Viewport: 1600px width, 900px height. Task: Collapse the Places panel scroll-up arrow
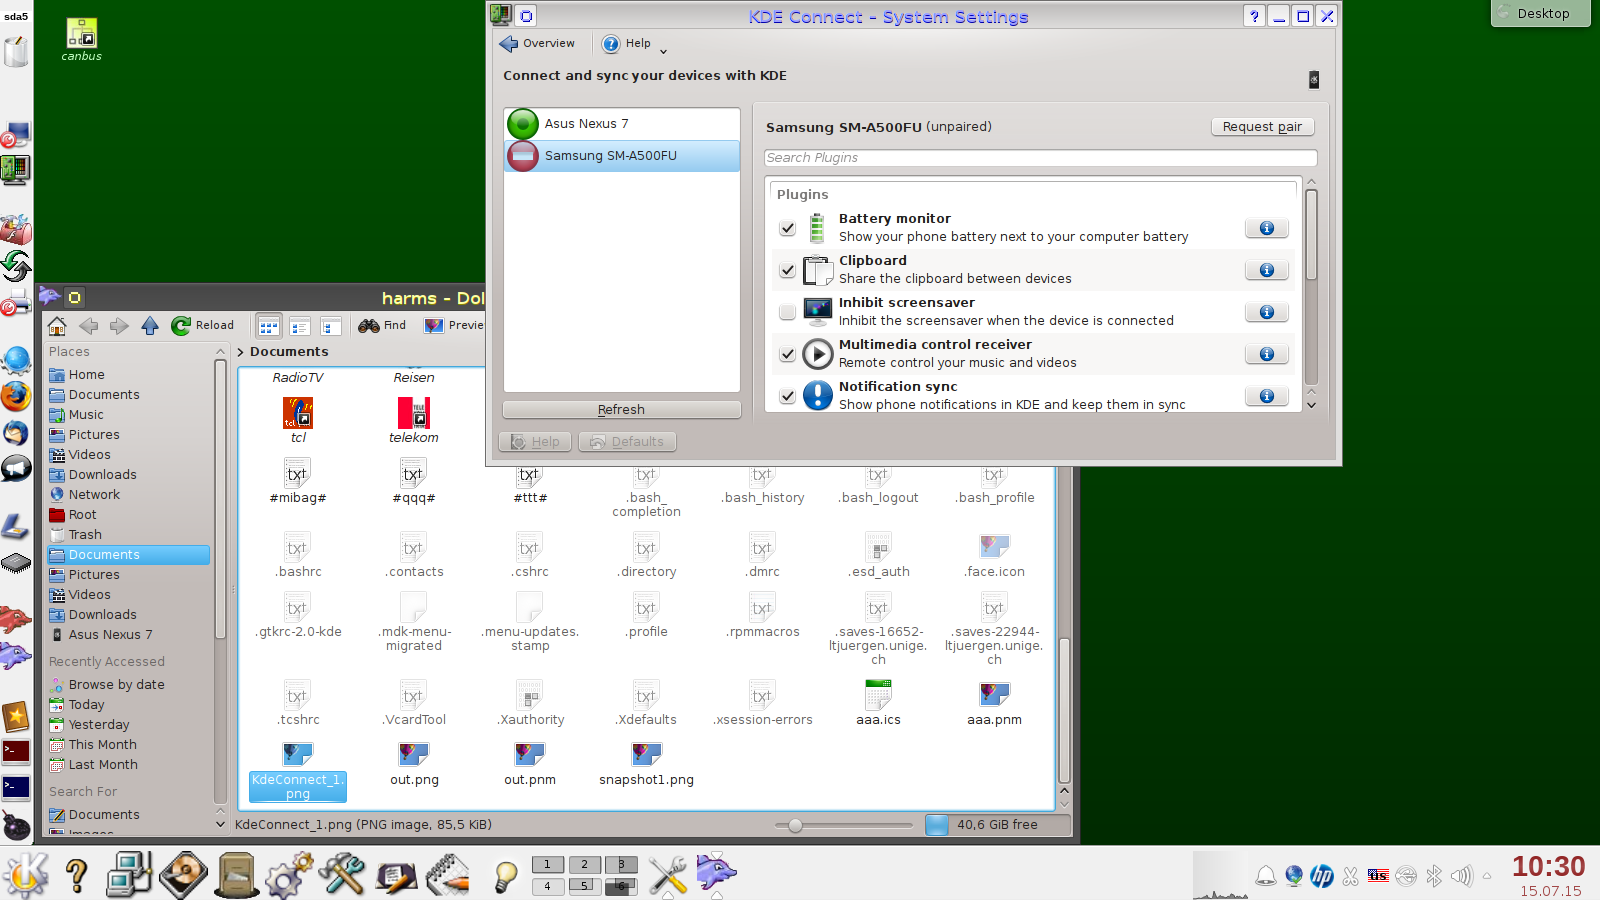[x=220, y=352]
